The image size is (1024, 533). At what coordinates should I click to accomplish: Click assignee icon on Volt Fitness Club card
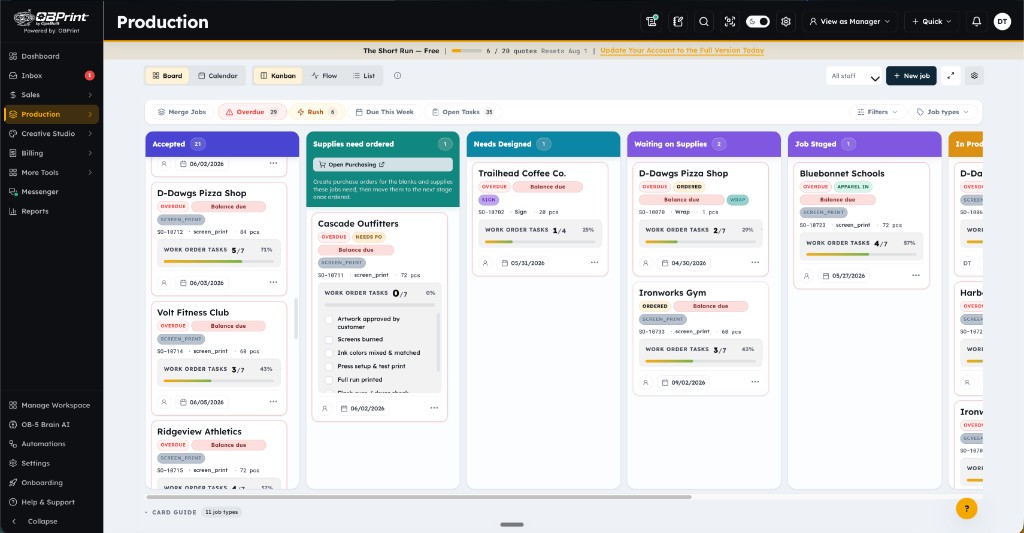click(x=165, y=402)
